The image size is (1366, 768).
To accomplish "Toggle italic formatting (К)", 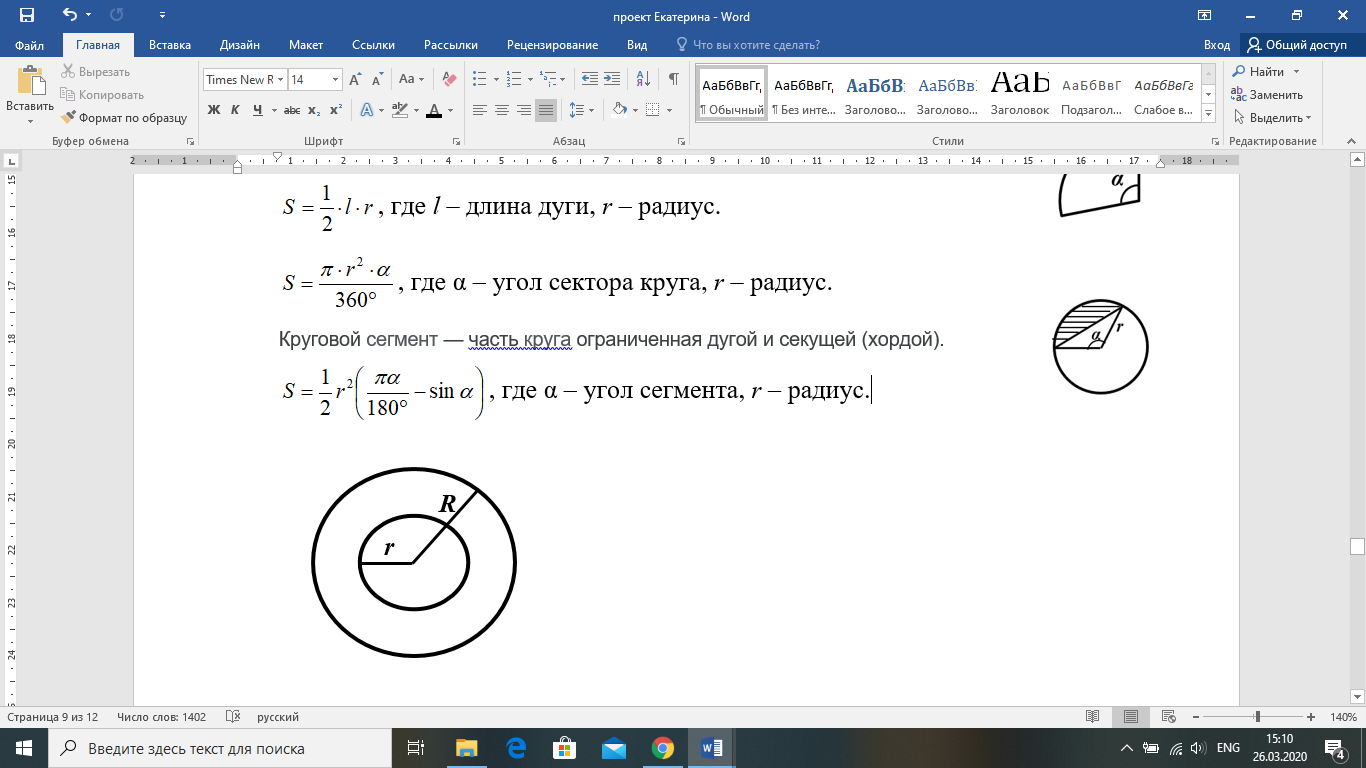I will pos(235,110).
